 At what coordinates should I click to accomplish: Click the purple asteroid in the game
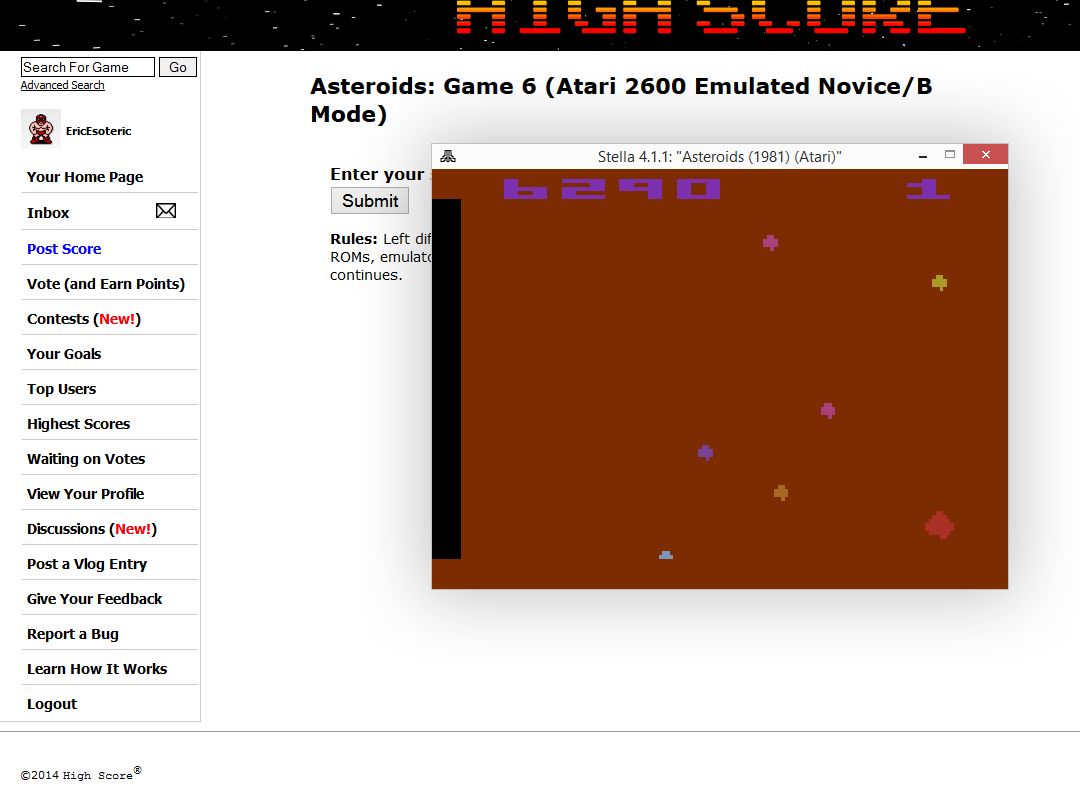[x=705, y=453]
